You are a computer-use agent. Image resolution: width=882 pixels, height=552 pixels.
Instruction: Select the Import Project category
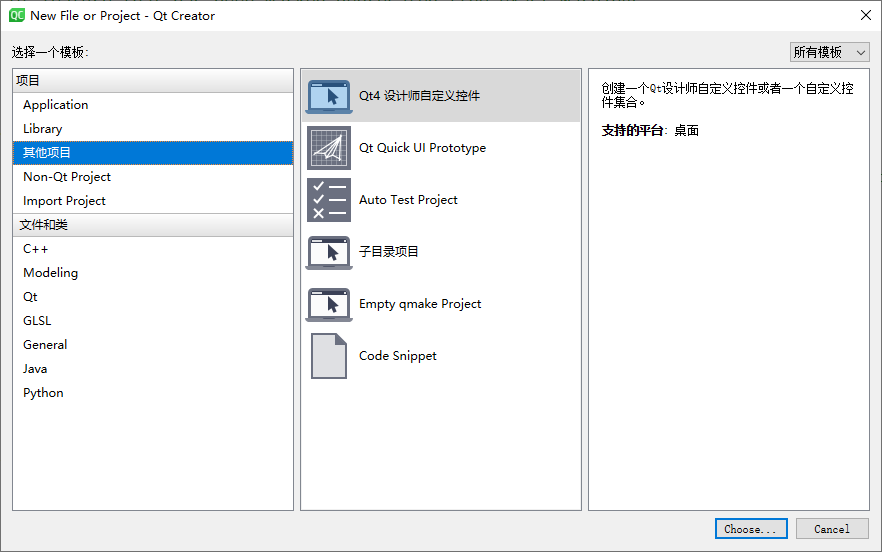coord(153,201)
